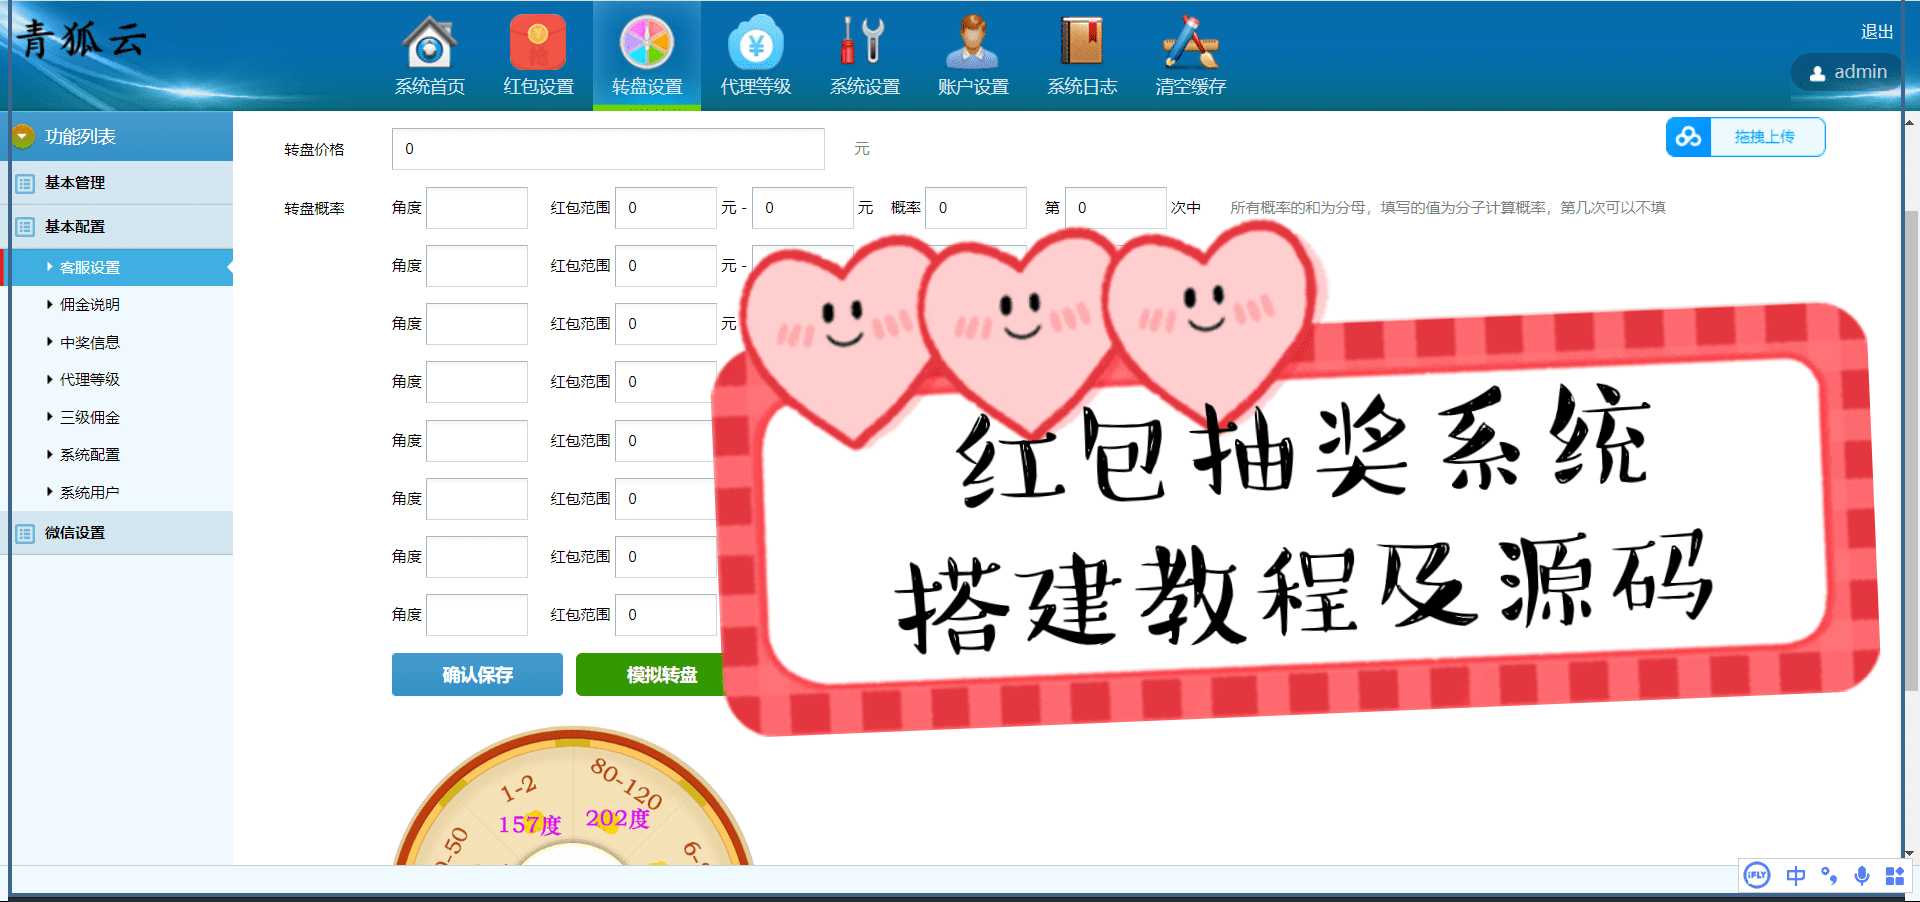1920x902 pixels.
Task: Expand the 基本管理 section
Action: click(x=121, y=183)
